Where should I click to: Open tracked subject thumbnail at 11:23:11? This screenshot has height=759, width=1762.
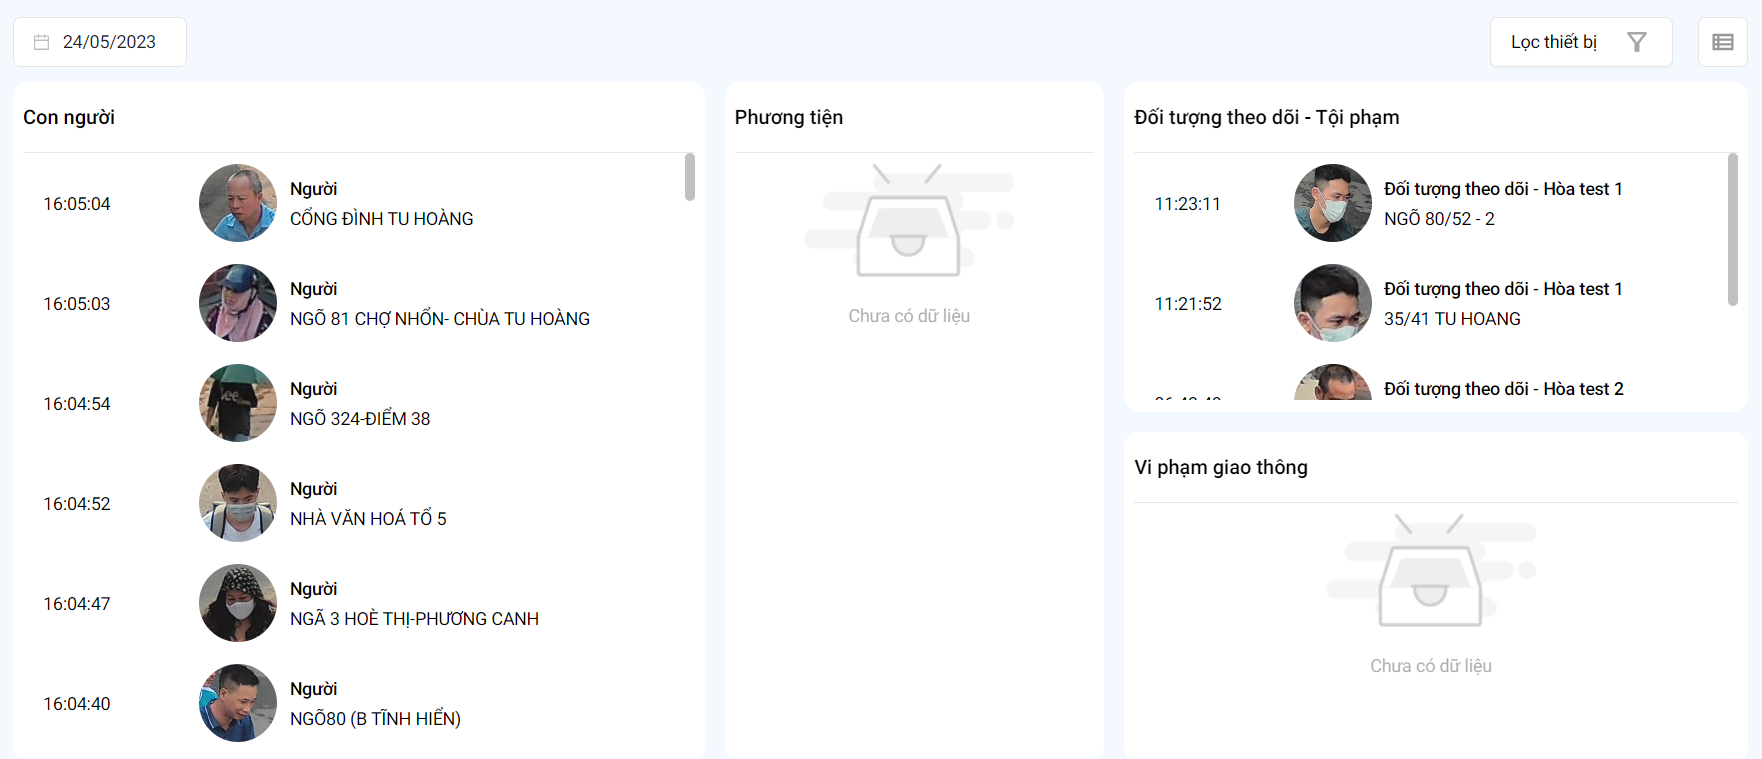(1333, 203)
